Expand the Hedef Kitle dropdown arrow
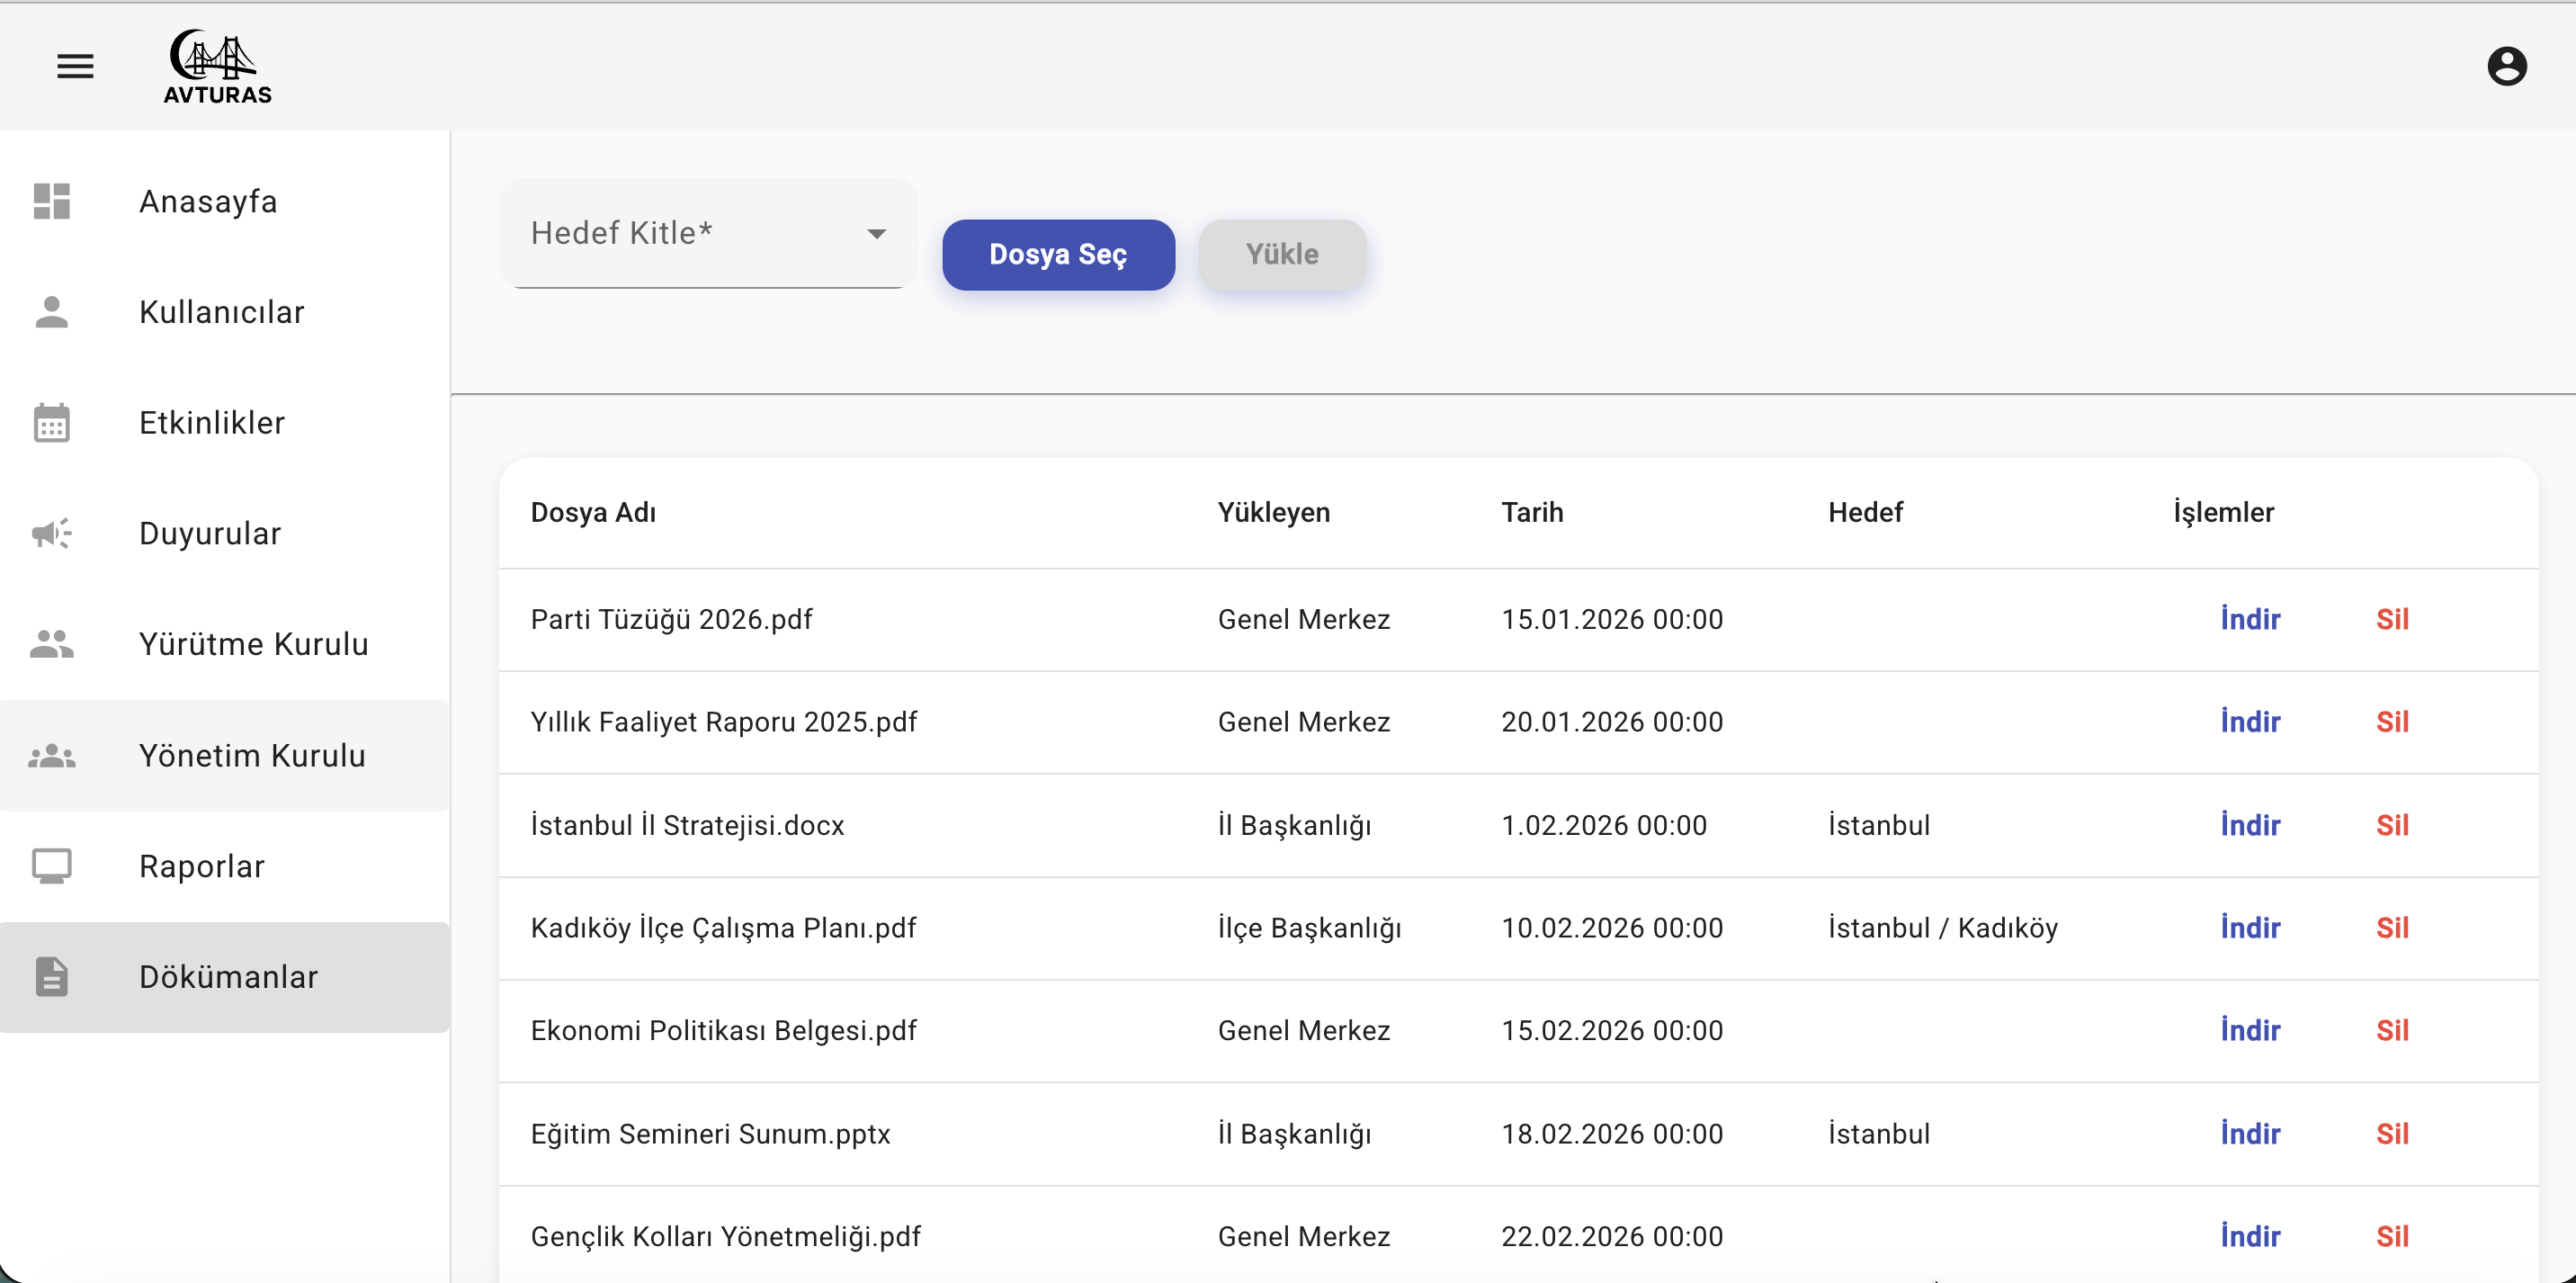The width and height of the screenshot is (2576, 1283). [x=876, y=234]
